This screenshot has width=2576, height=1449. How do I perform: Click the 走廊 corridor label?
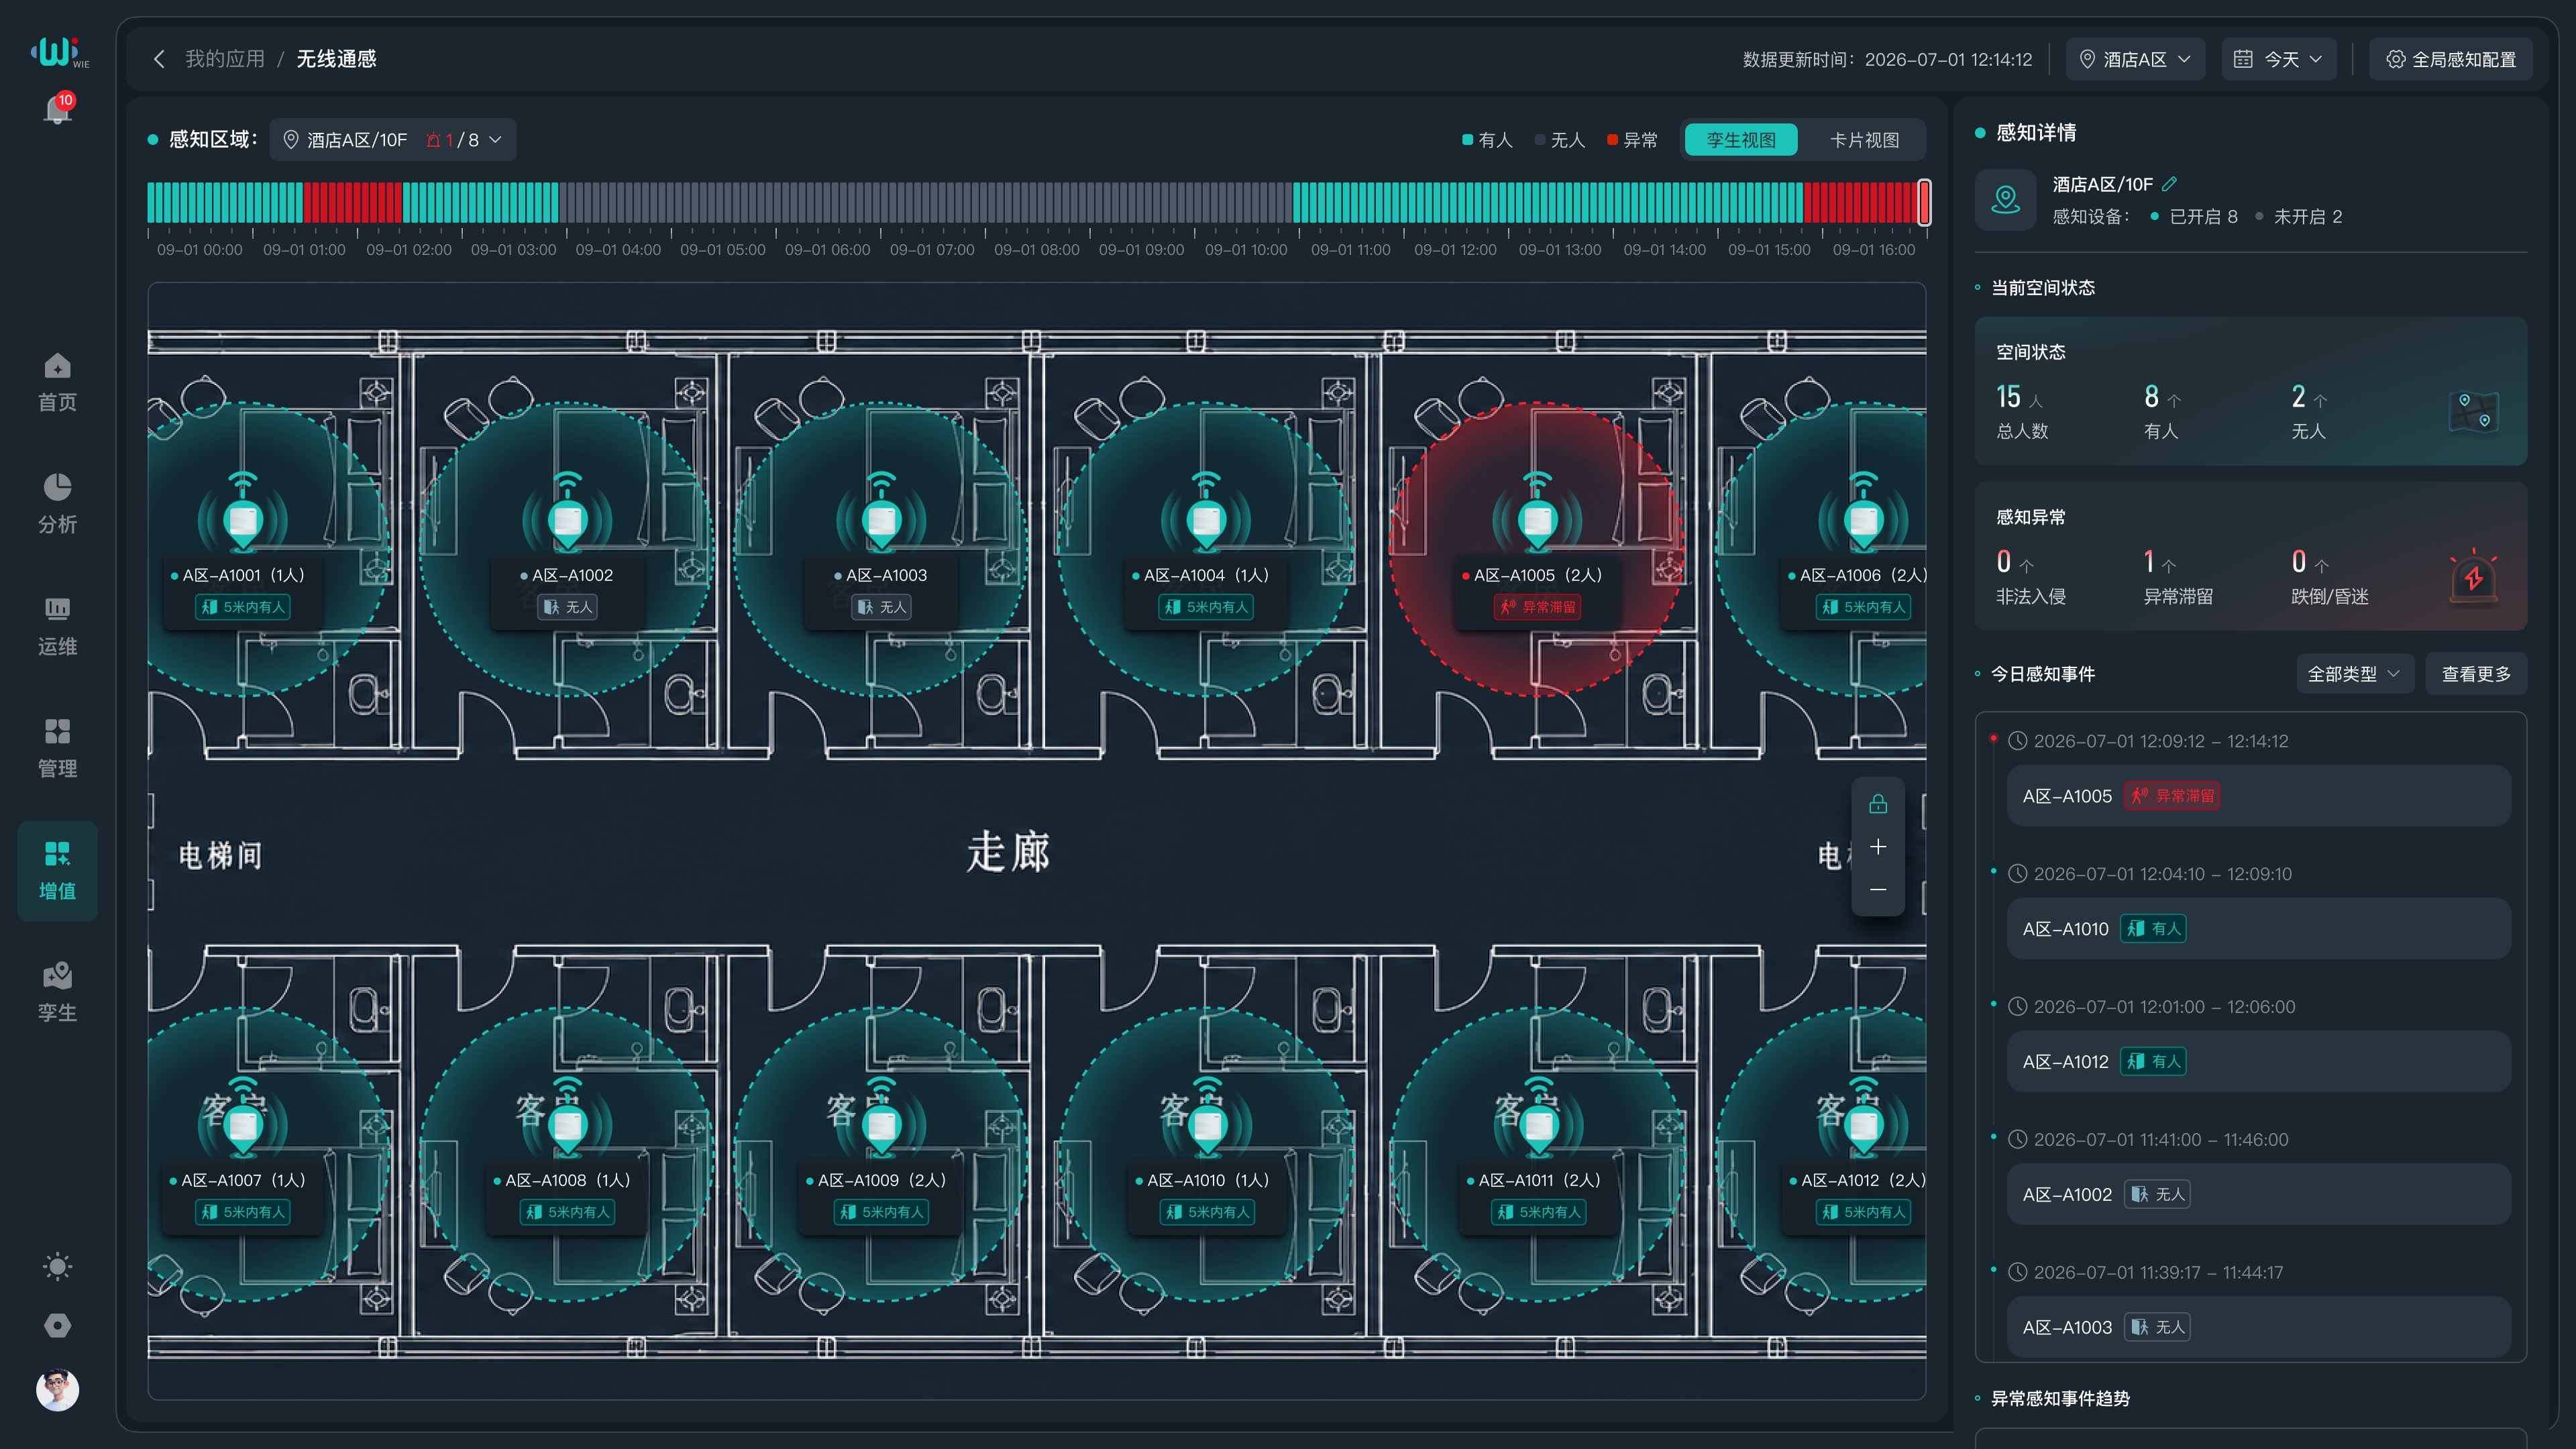[1008, 852]
